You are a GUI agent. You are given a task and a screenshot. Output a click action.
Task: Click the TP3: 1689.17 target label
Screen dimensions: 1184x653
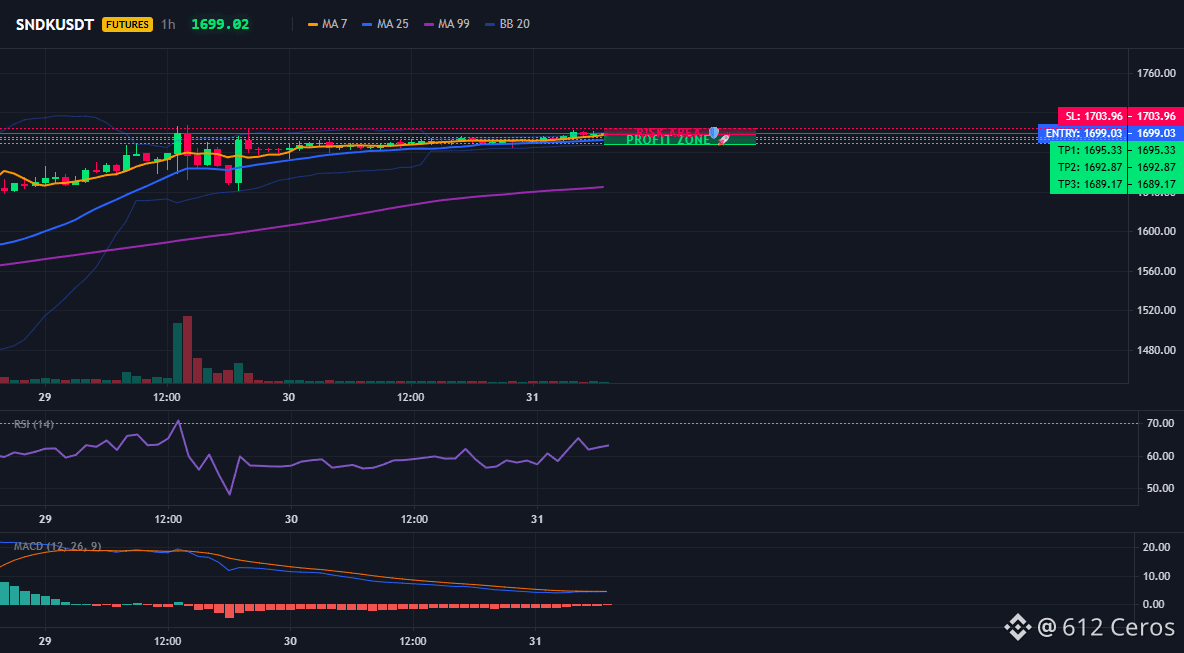pyautogui.click(x=1088, y=184)
